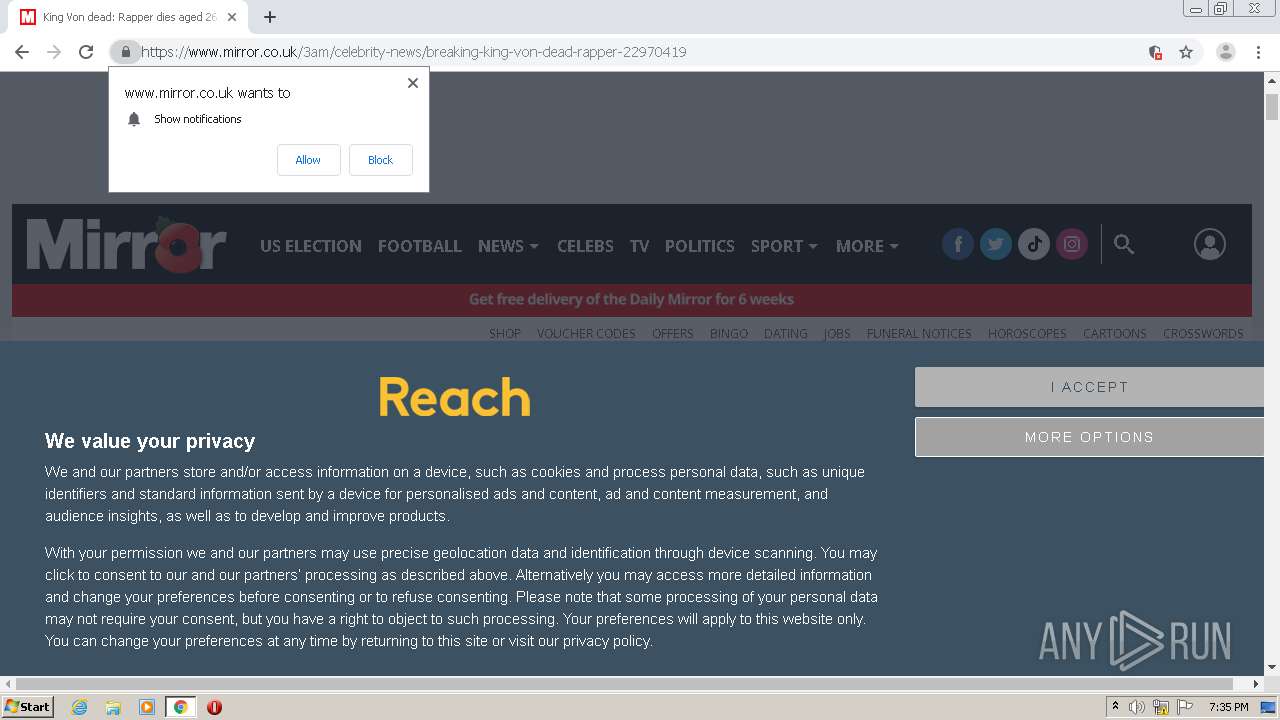
Task: Click the Action Center flag tray icon
Action: (1185, 707)
